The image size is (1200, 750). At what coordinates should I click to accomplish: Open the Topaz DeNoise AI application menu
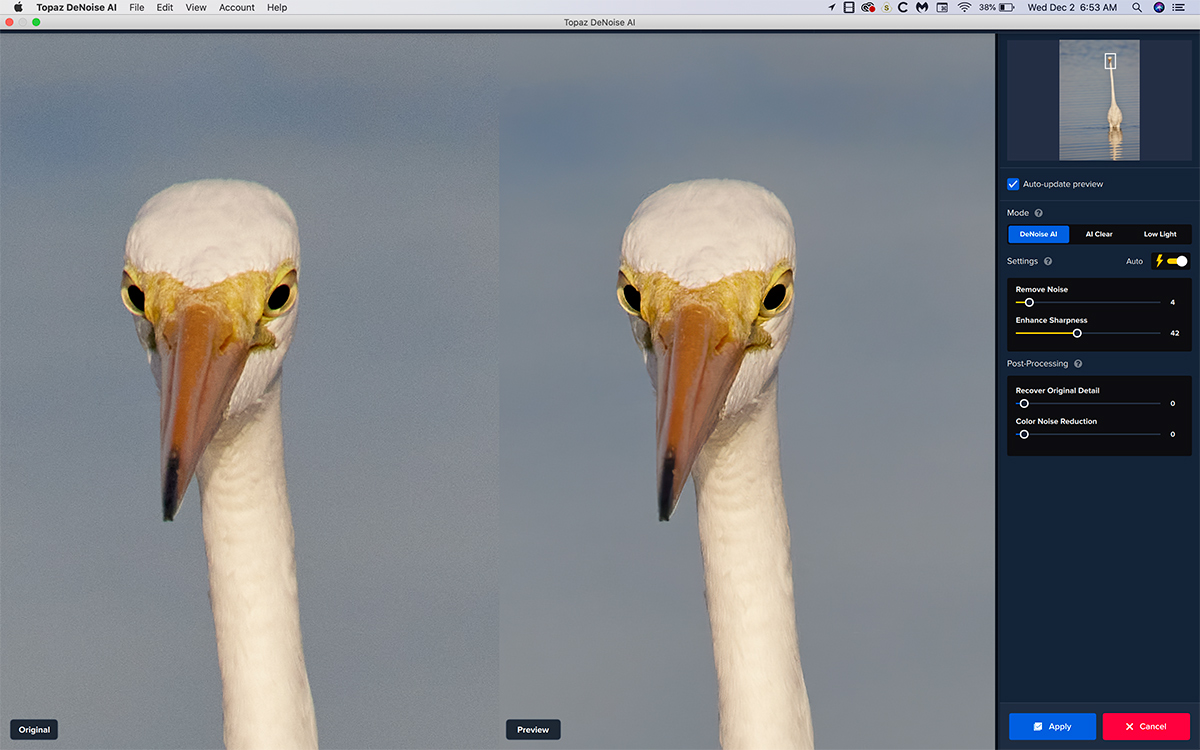pyautogui.click(x=77, y=7)
